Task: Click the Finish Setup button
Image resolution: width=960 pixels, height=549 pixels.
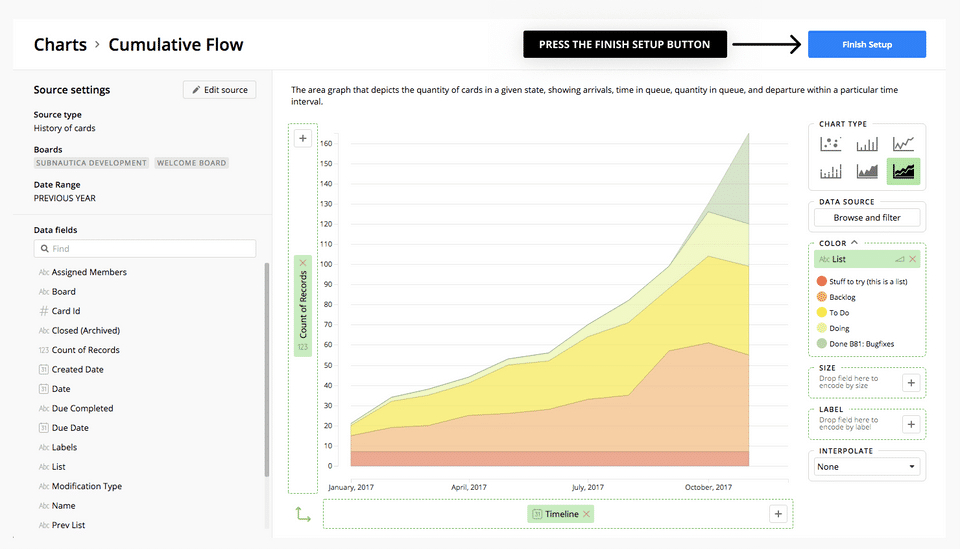Action: pyautogui.click(x=867, y=45)
